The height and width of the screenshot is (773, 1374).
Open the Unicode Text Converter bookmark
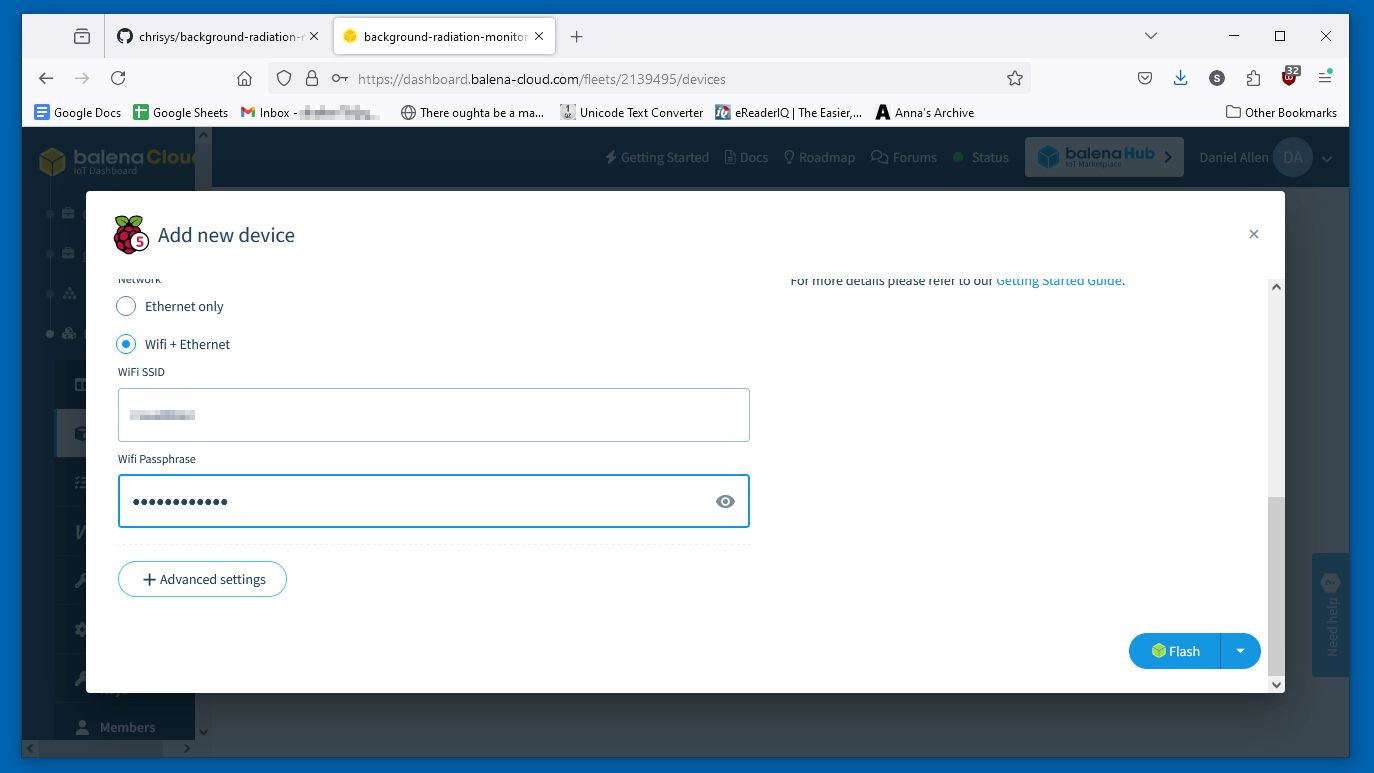click(x=632, y=112)
